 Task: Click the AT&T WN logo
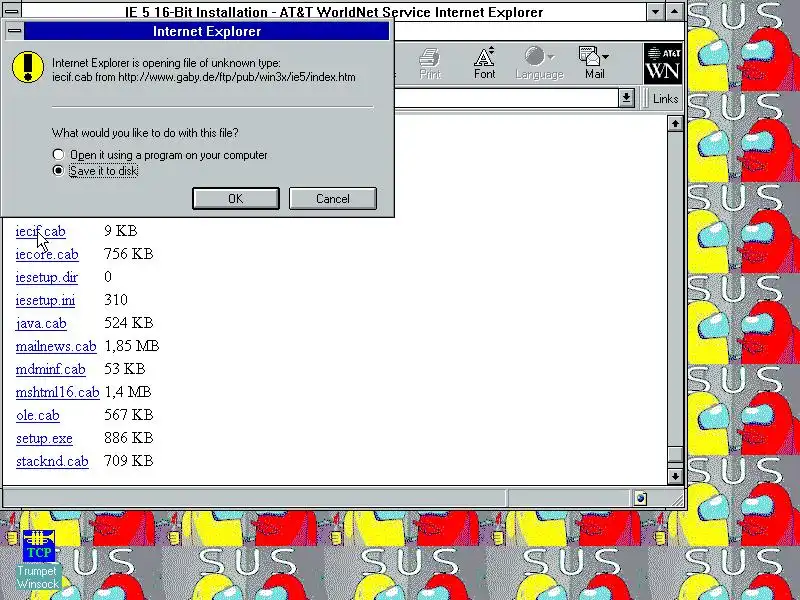click(663, 64)
